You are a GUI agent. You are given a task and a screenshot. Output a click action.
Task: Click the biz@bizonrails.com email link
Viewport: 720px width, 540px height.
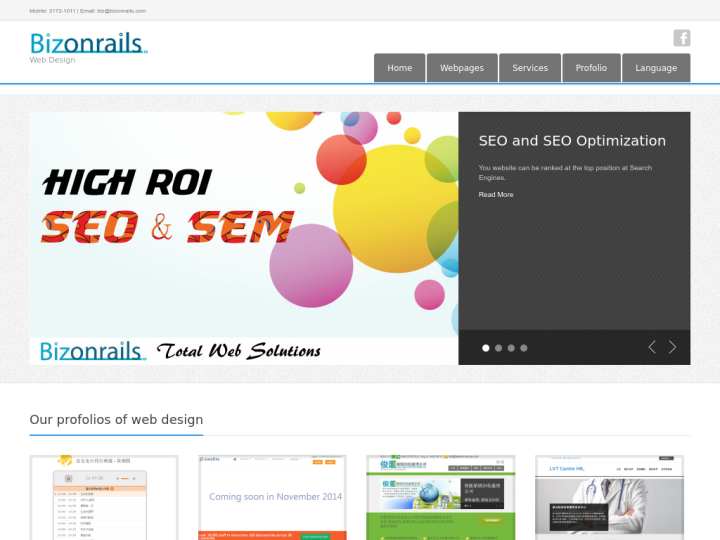tap(121, 11)
